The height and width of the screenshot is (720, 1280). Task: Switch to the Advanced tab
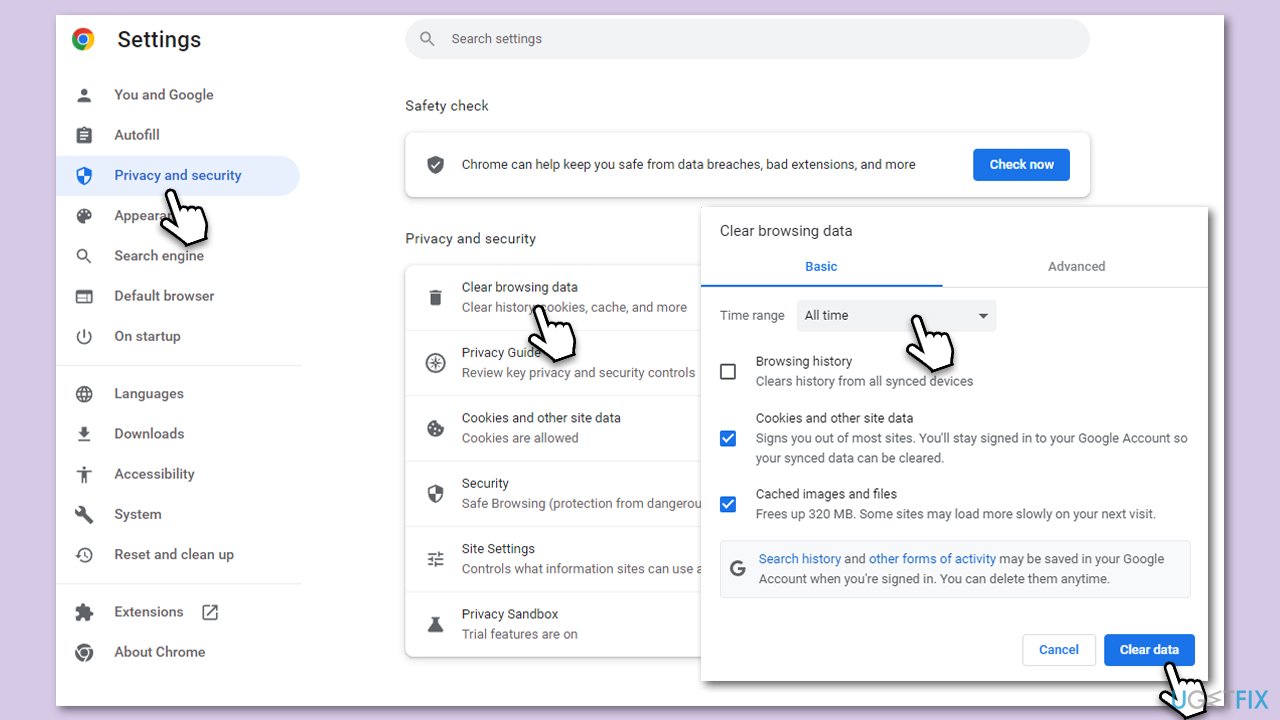click(1076, 267)
